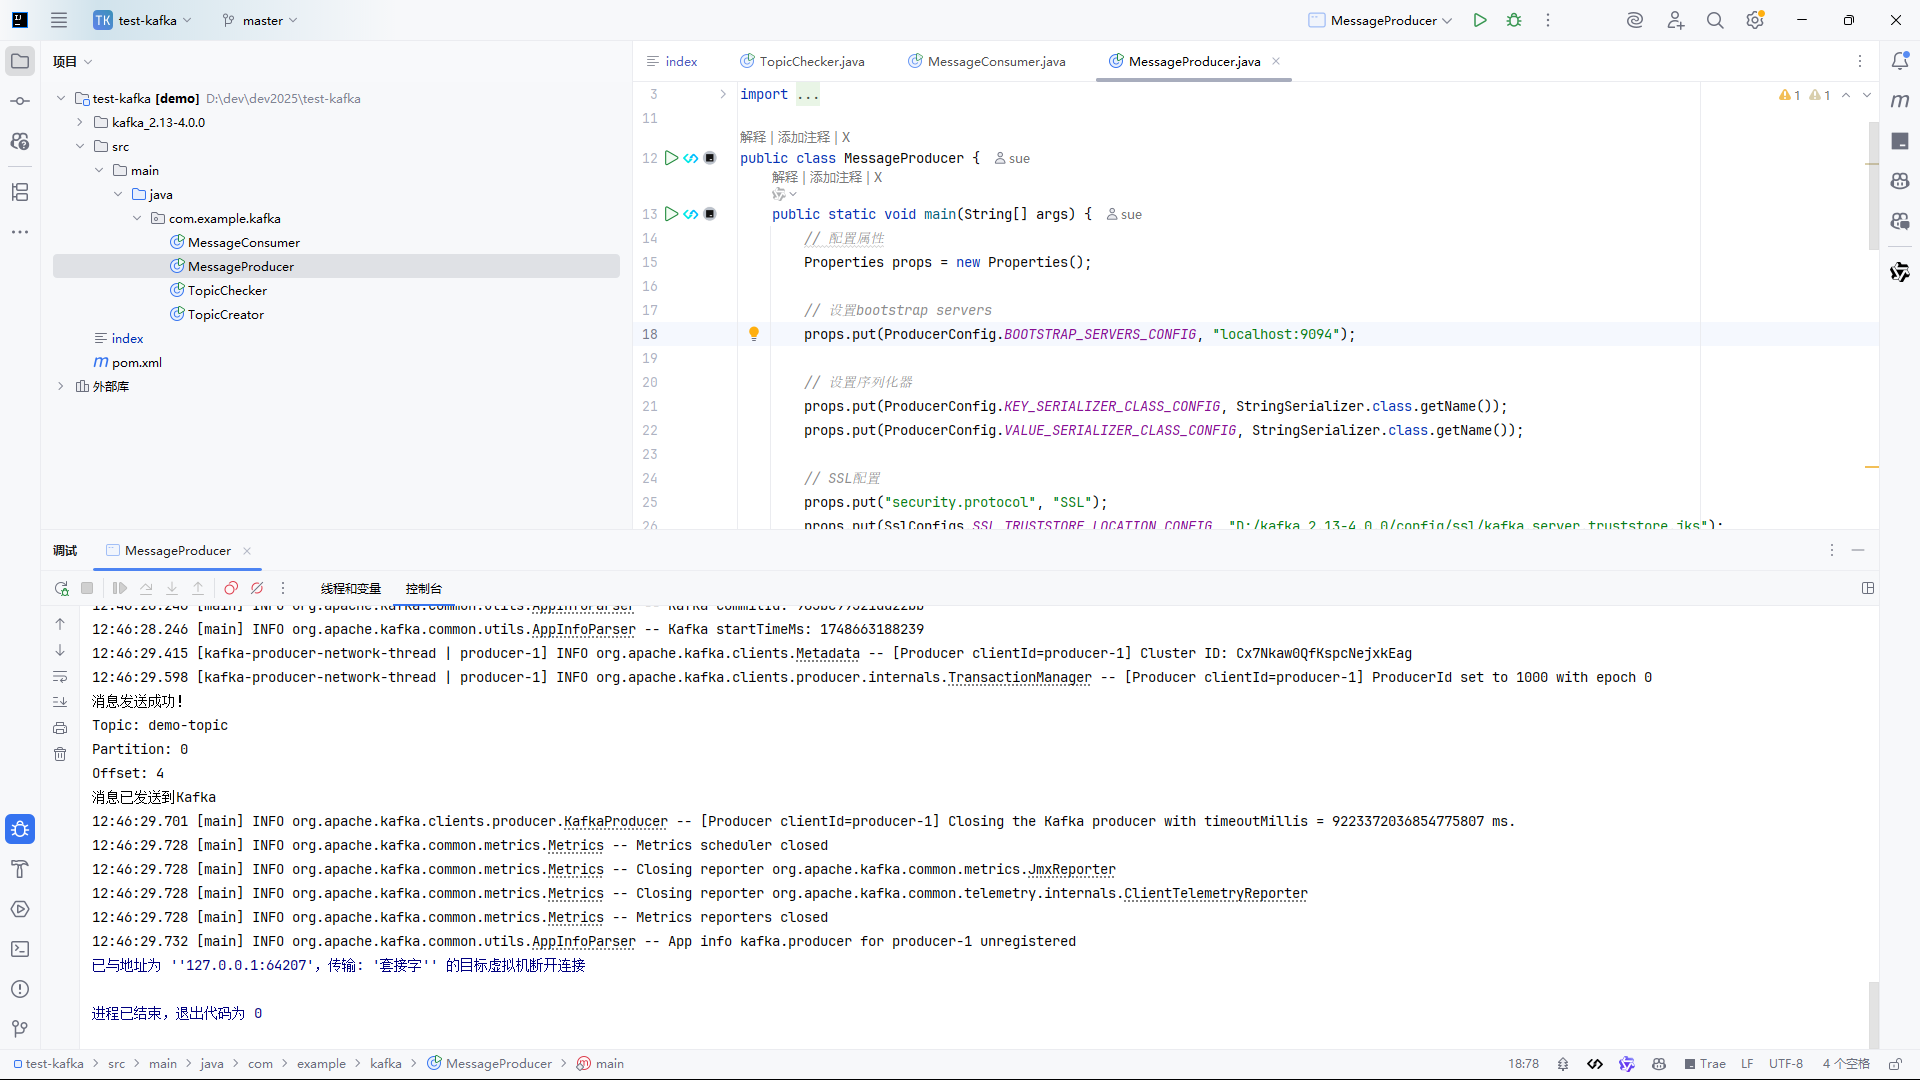Collapse the src folder
1920x1080 pixels.
click(80, 146)
